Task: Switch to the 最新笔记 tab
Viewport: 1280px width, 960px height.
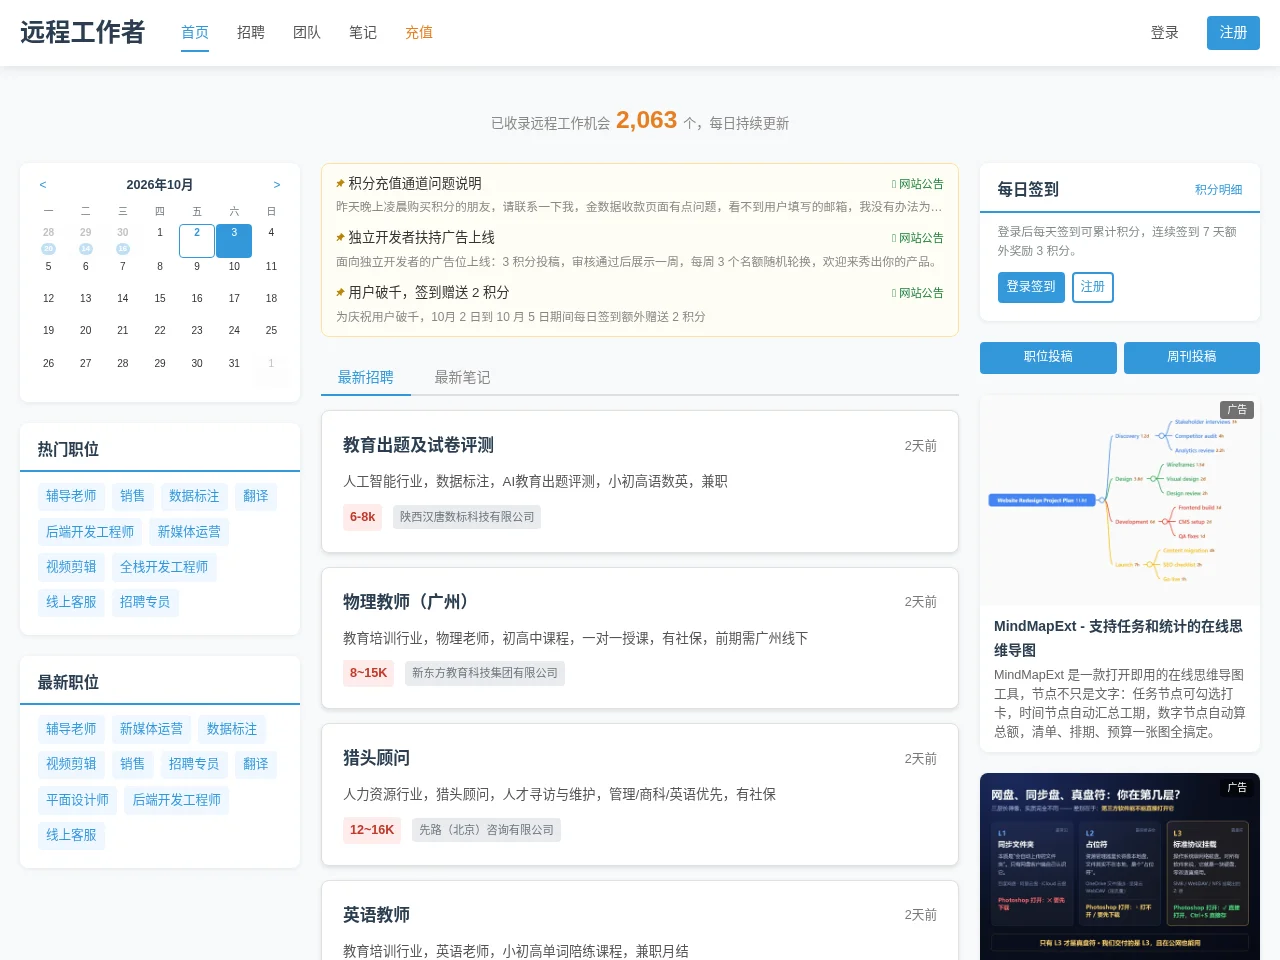Action: [x=462, y=377]
